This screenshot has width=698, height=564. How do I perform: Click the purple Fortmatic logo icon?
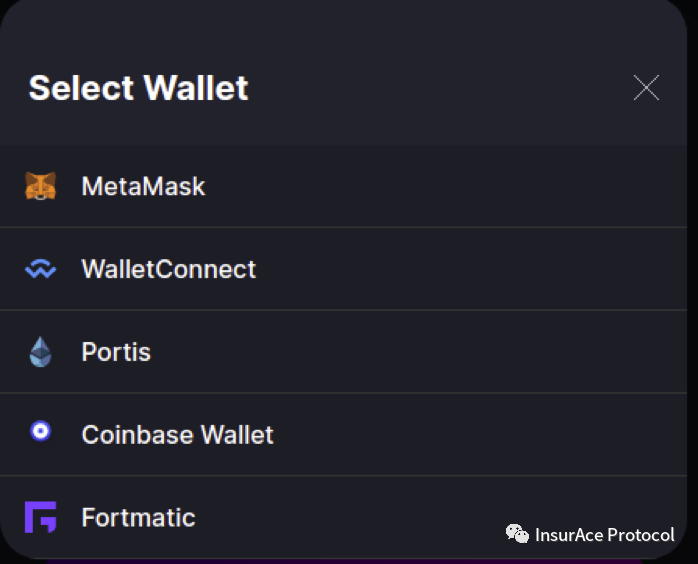(x=41, y=517)
